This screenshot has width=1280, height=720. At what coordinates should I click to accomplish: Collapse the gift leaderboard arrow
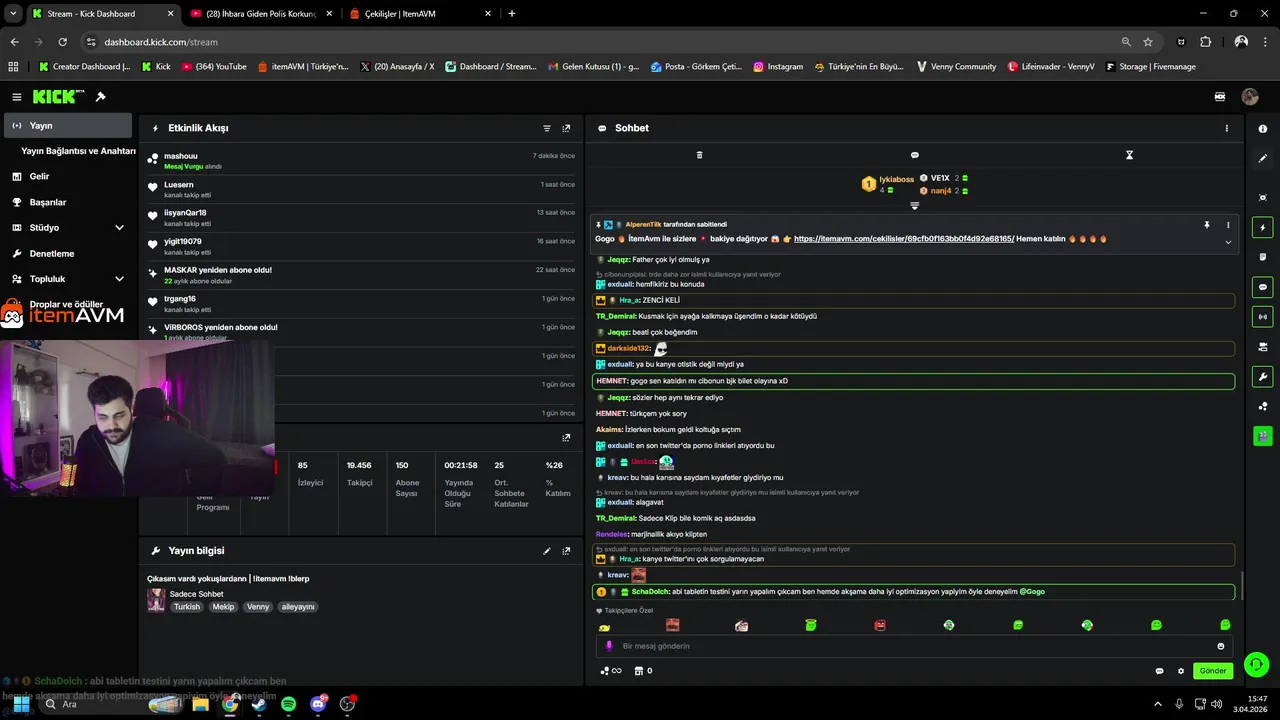(914, 206)
